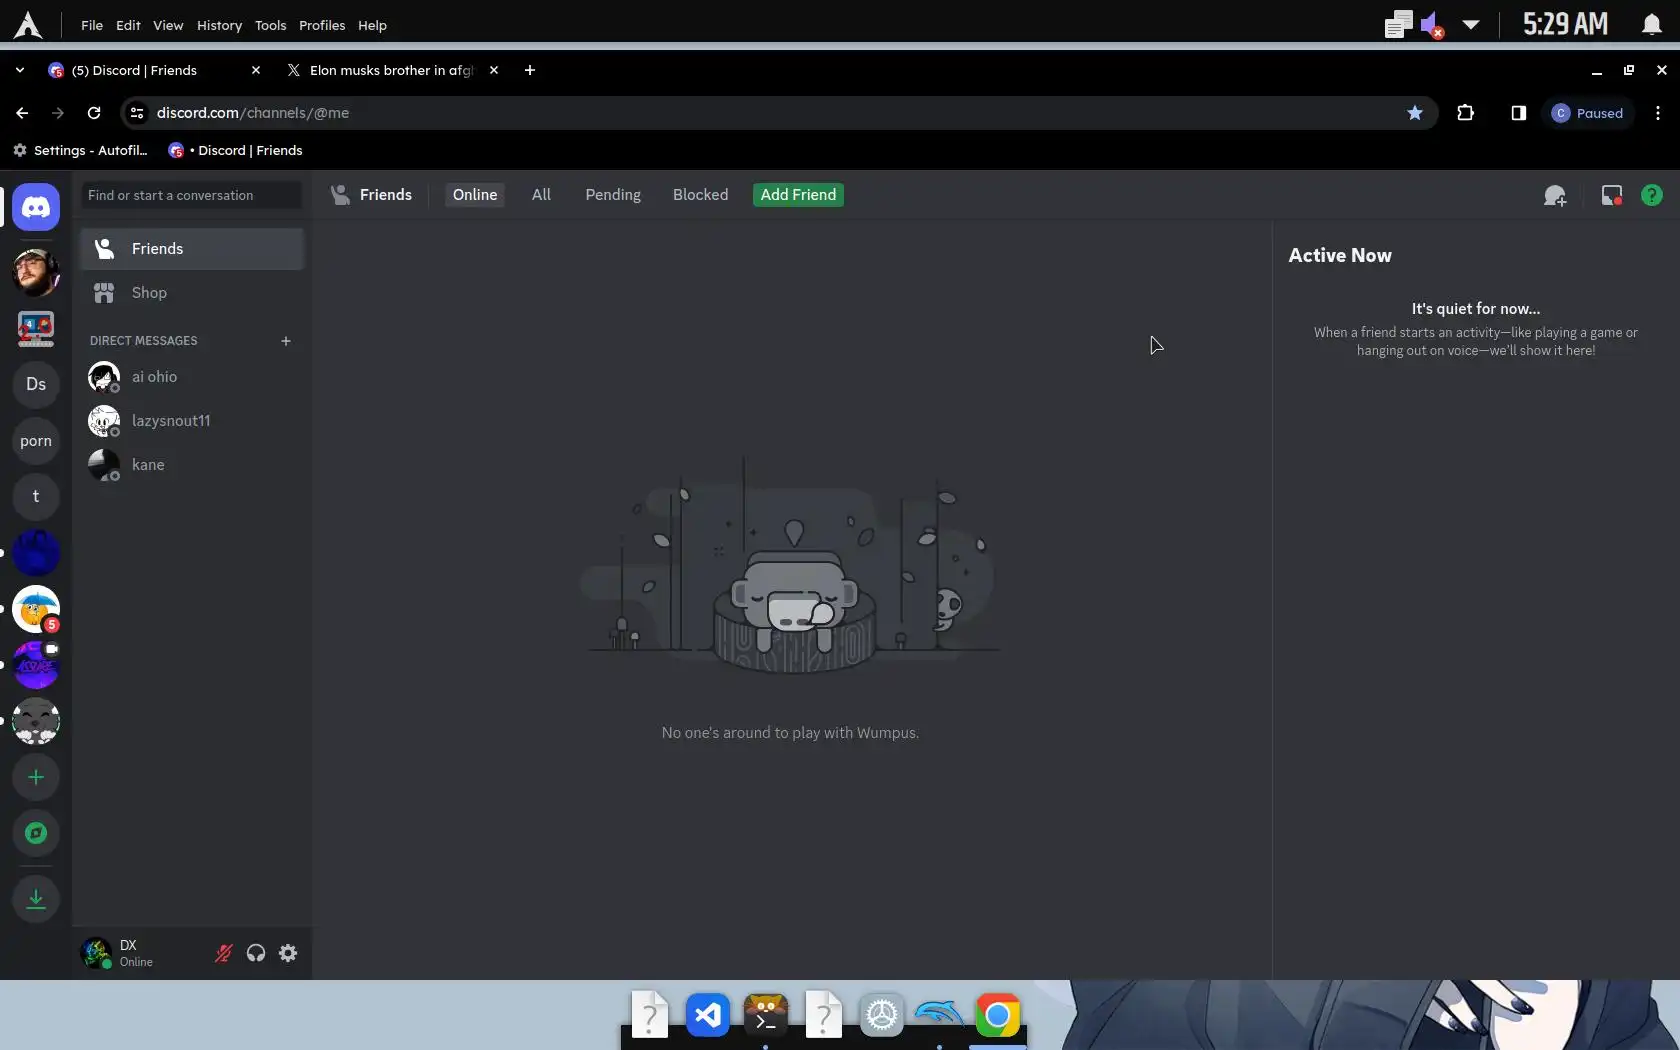
Task: Open the History menu
Action: click(x=219, y=25)
